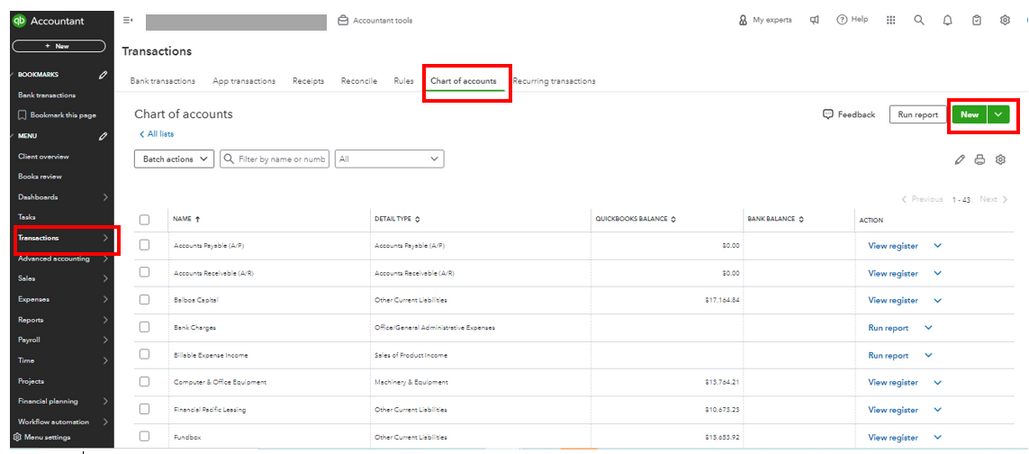Click the pencil edit icon above table

(960, 159)
